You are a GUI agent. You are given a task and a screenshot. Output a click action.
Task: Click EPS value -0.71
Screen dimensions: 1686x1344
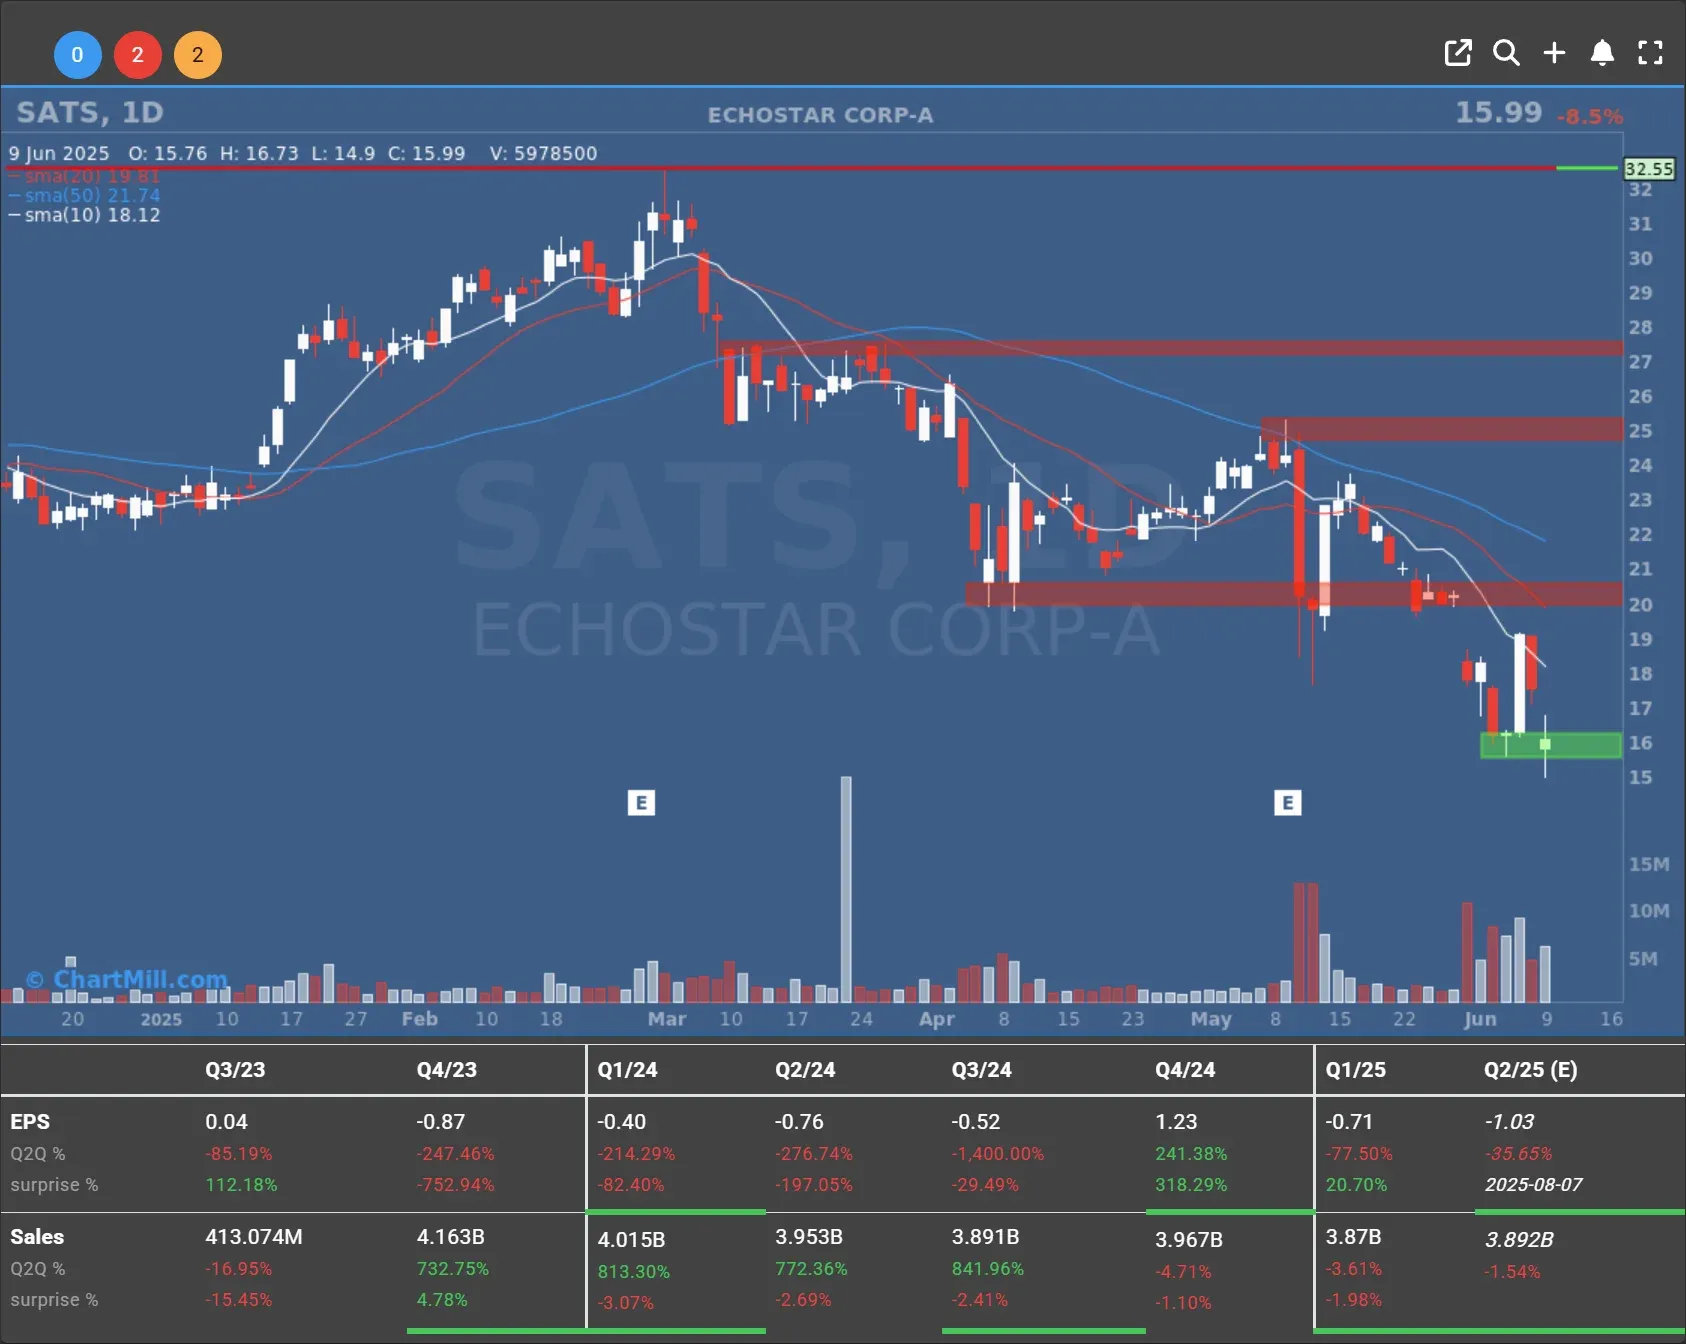(1348, 1122)
